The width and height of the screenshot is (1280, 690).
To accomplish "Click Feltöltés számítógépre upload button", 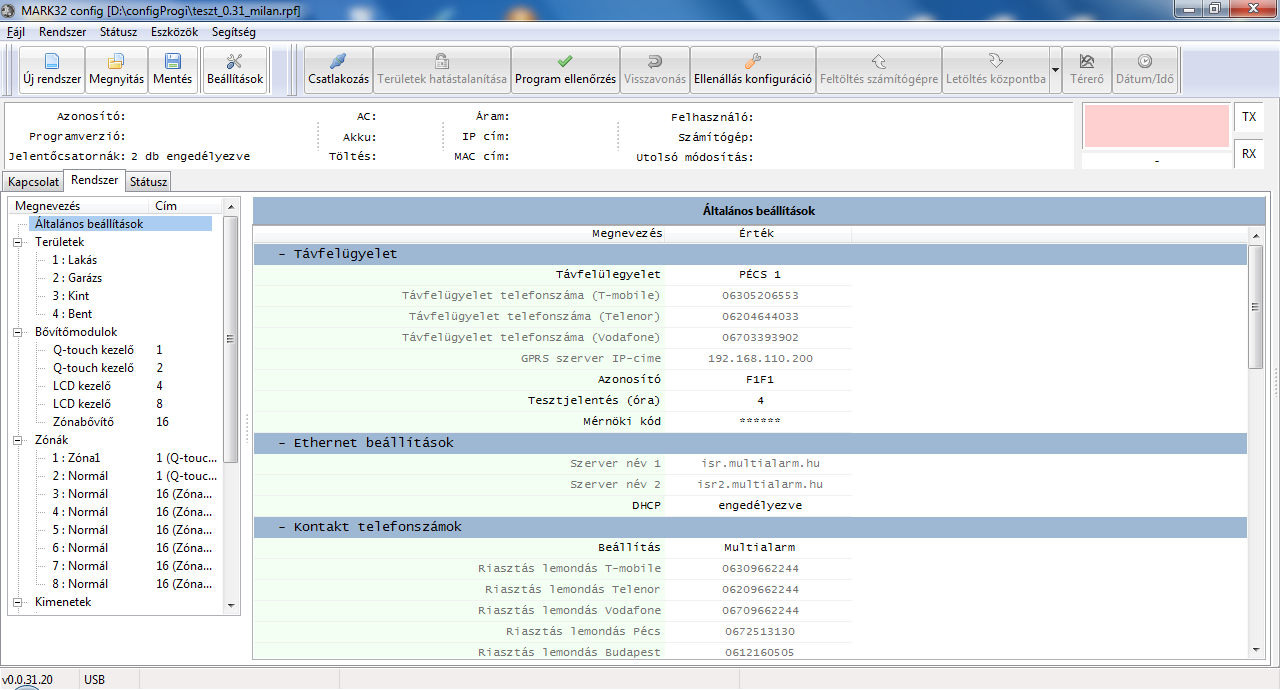I will coord(879,70).
